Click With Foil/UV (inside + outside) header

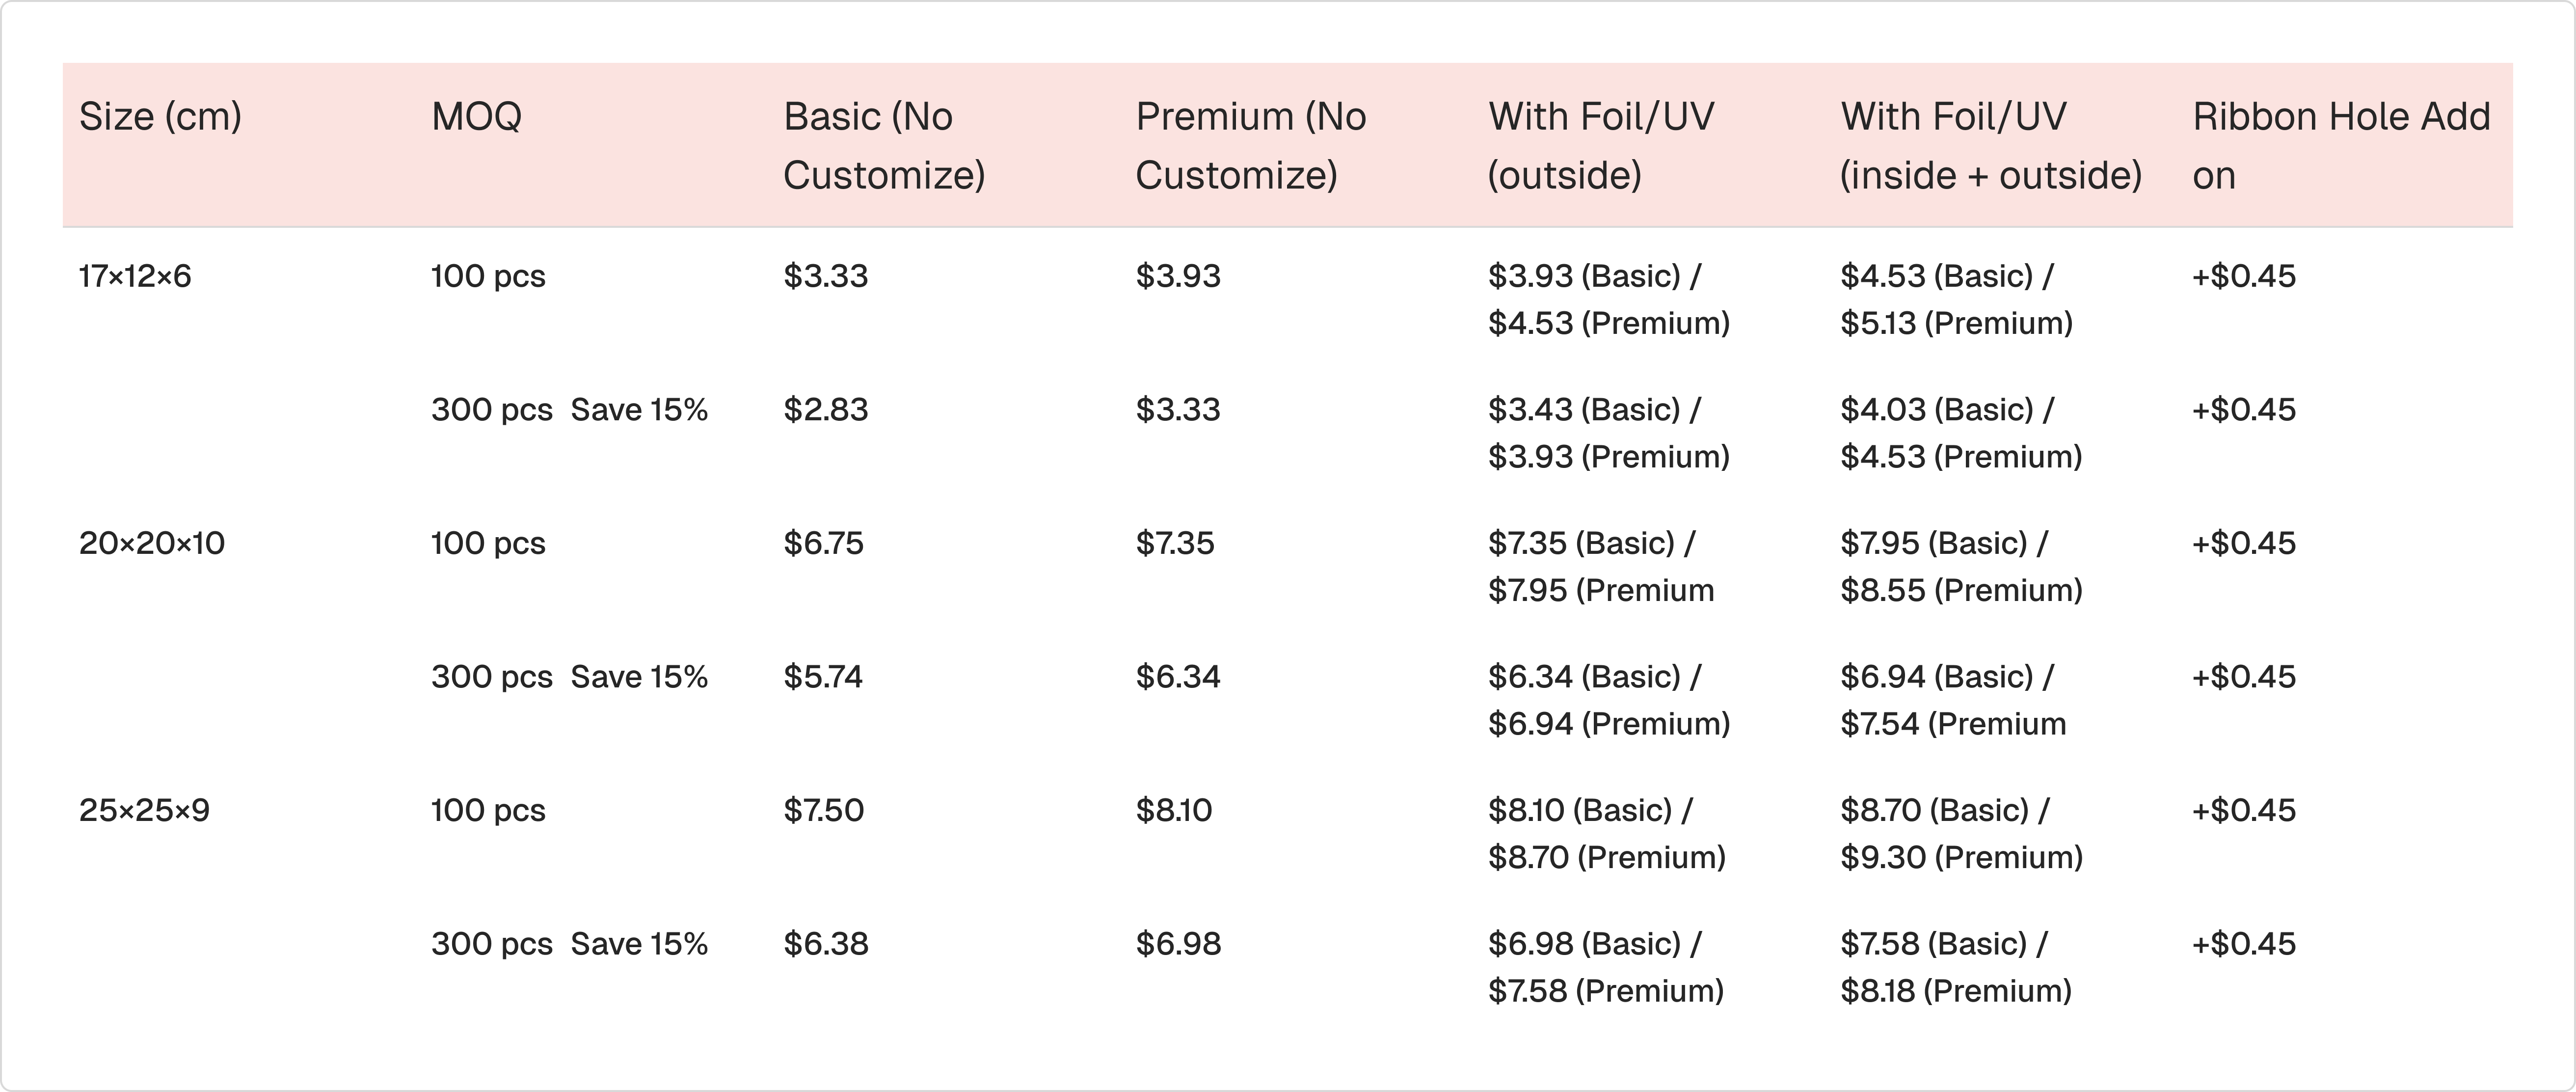1990,146
